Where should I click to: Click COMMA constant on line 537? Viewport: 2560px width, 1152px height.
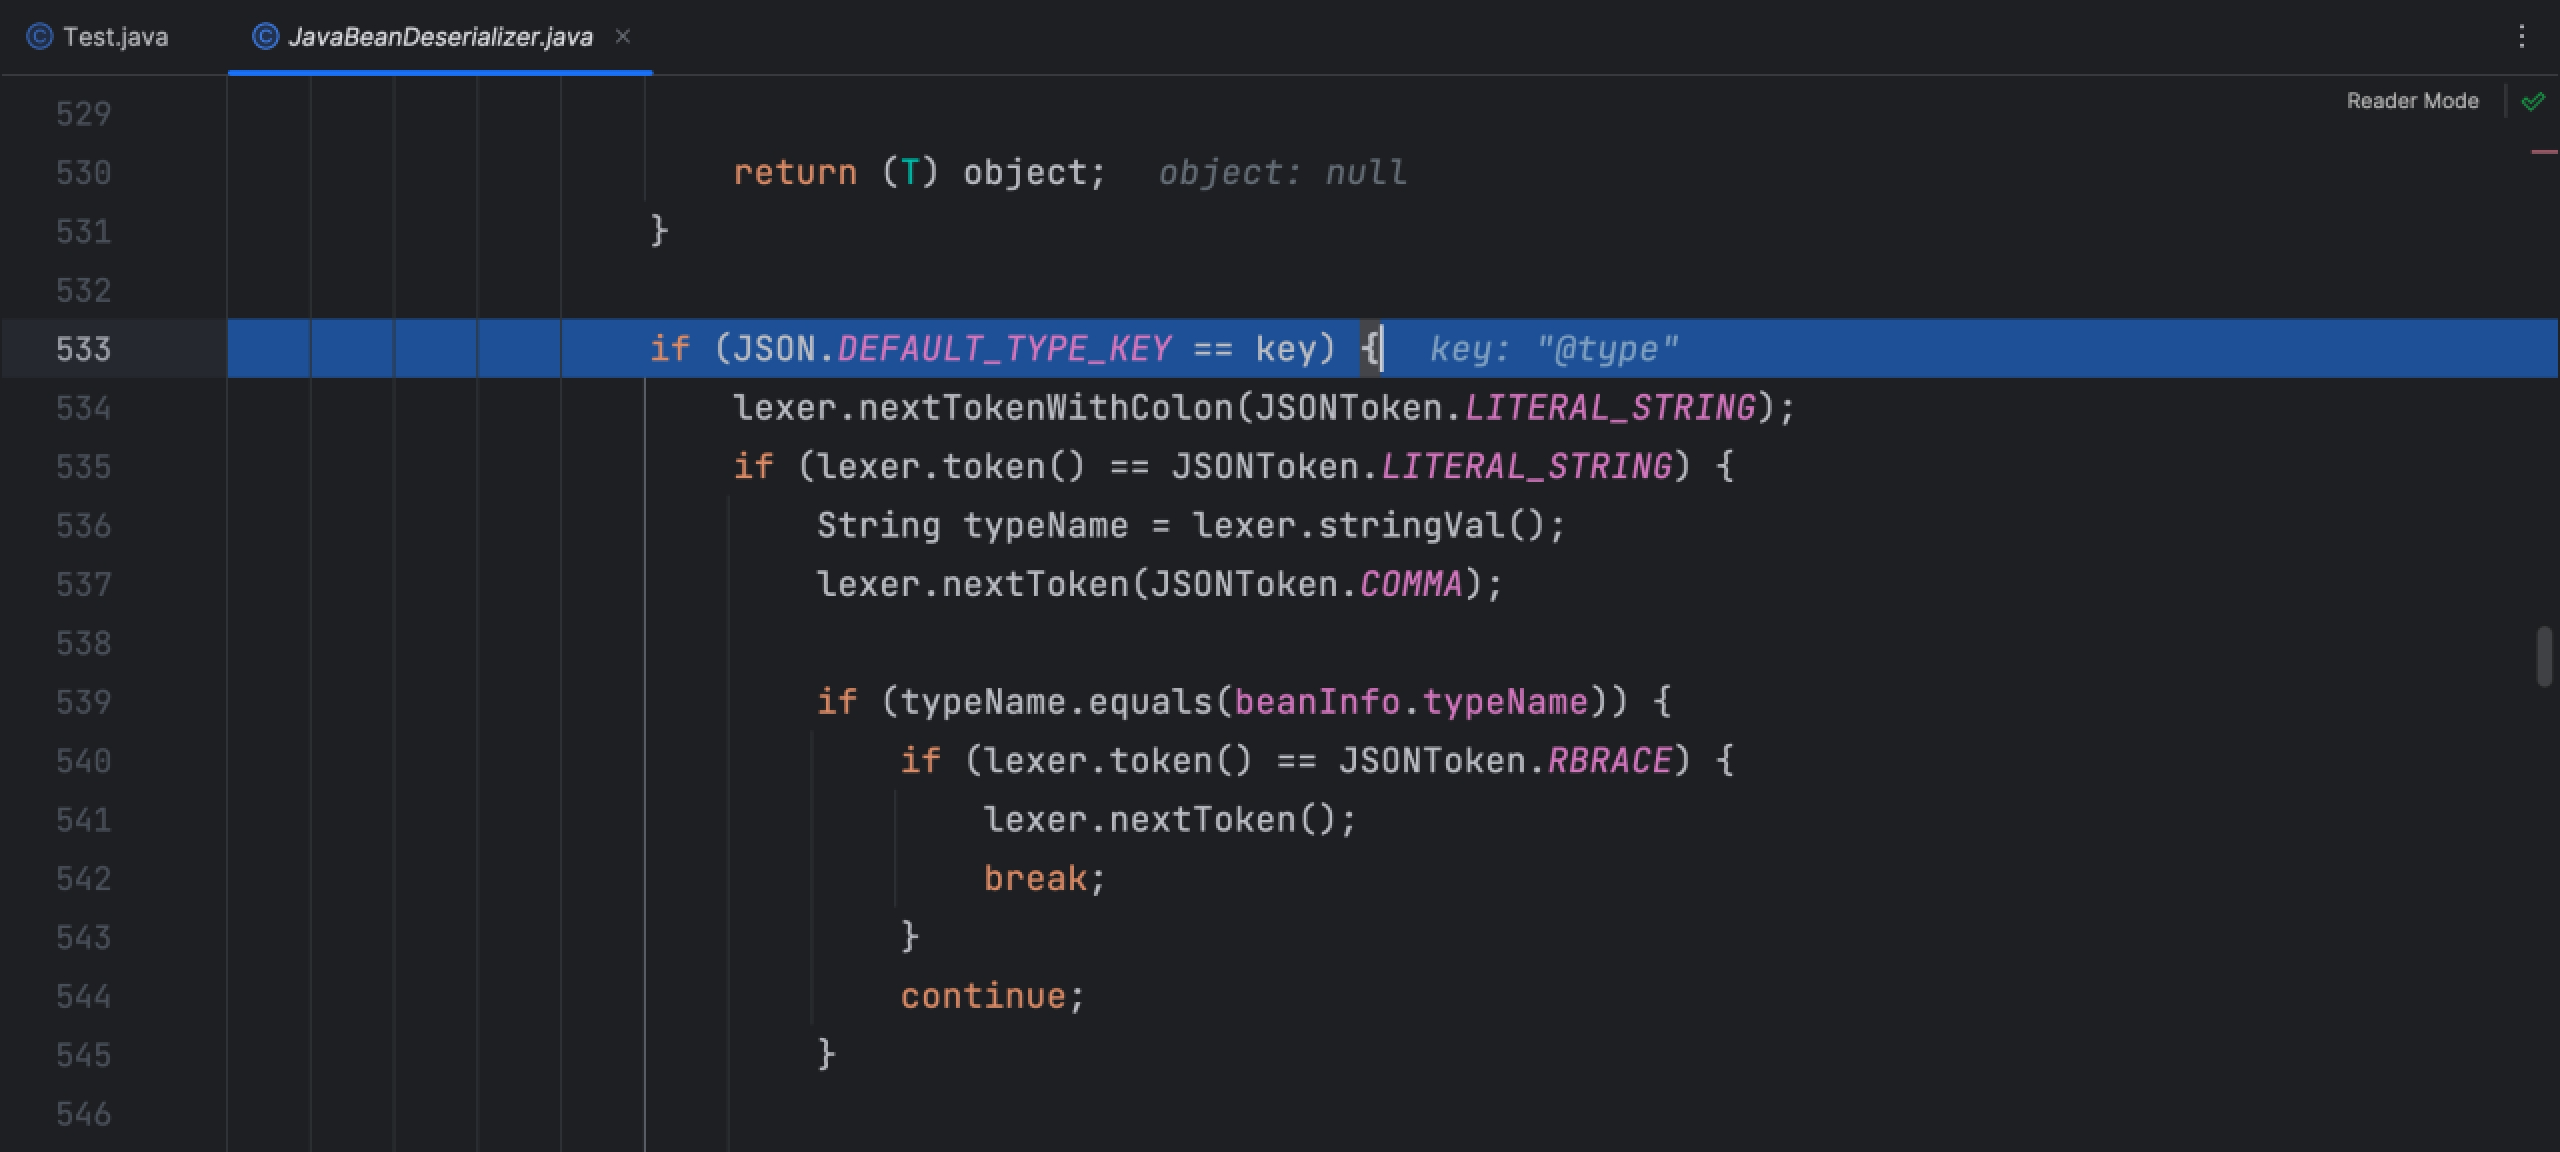[1412, 585]
